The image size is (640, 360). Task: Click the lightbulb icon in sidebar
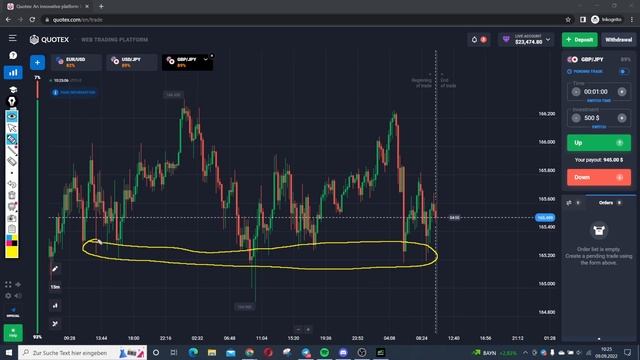click(x=12, y=101)
